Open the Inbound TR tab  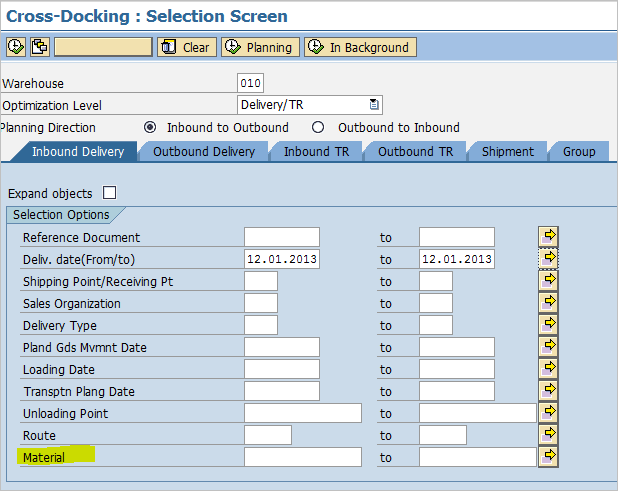pyautogui.click(x=316, y=152)
